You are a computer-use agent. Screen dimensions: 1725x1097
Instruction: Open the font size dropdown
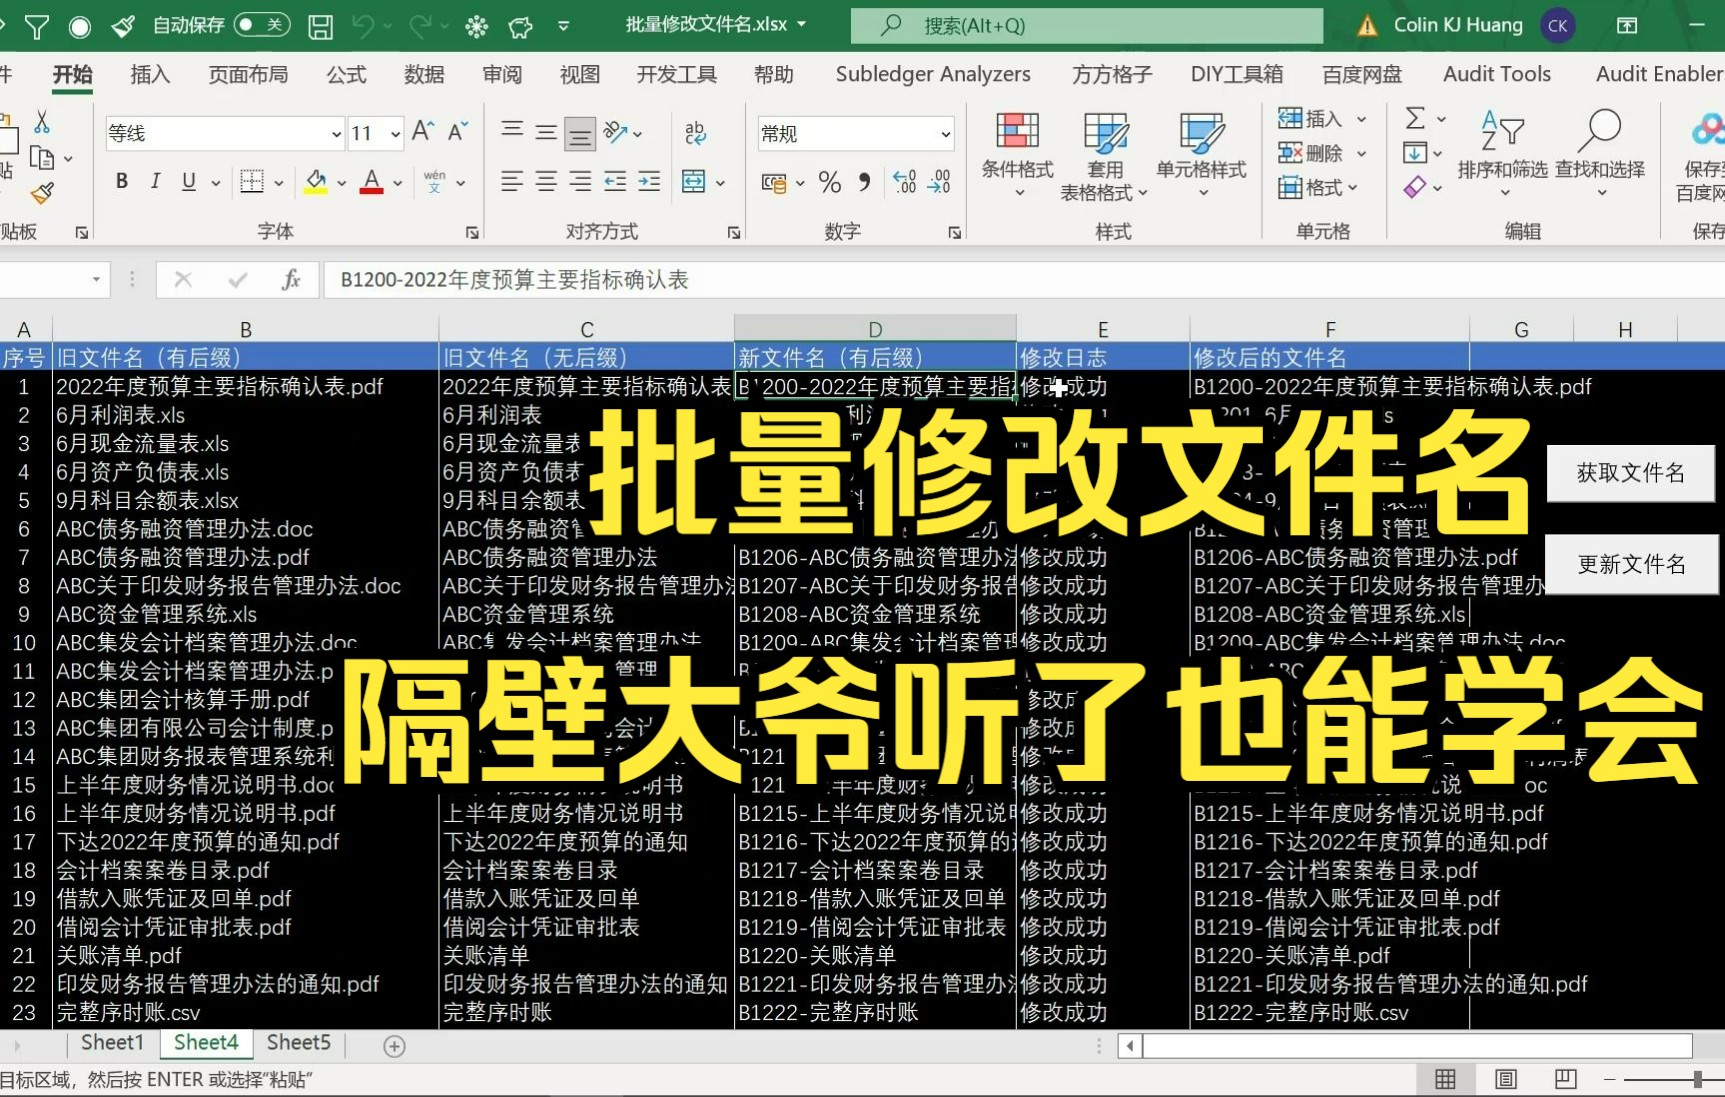coord(395,133)
